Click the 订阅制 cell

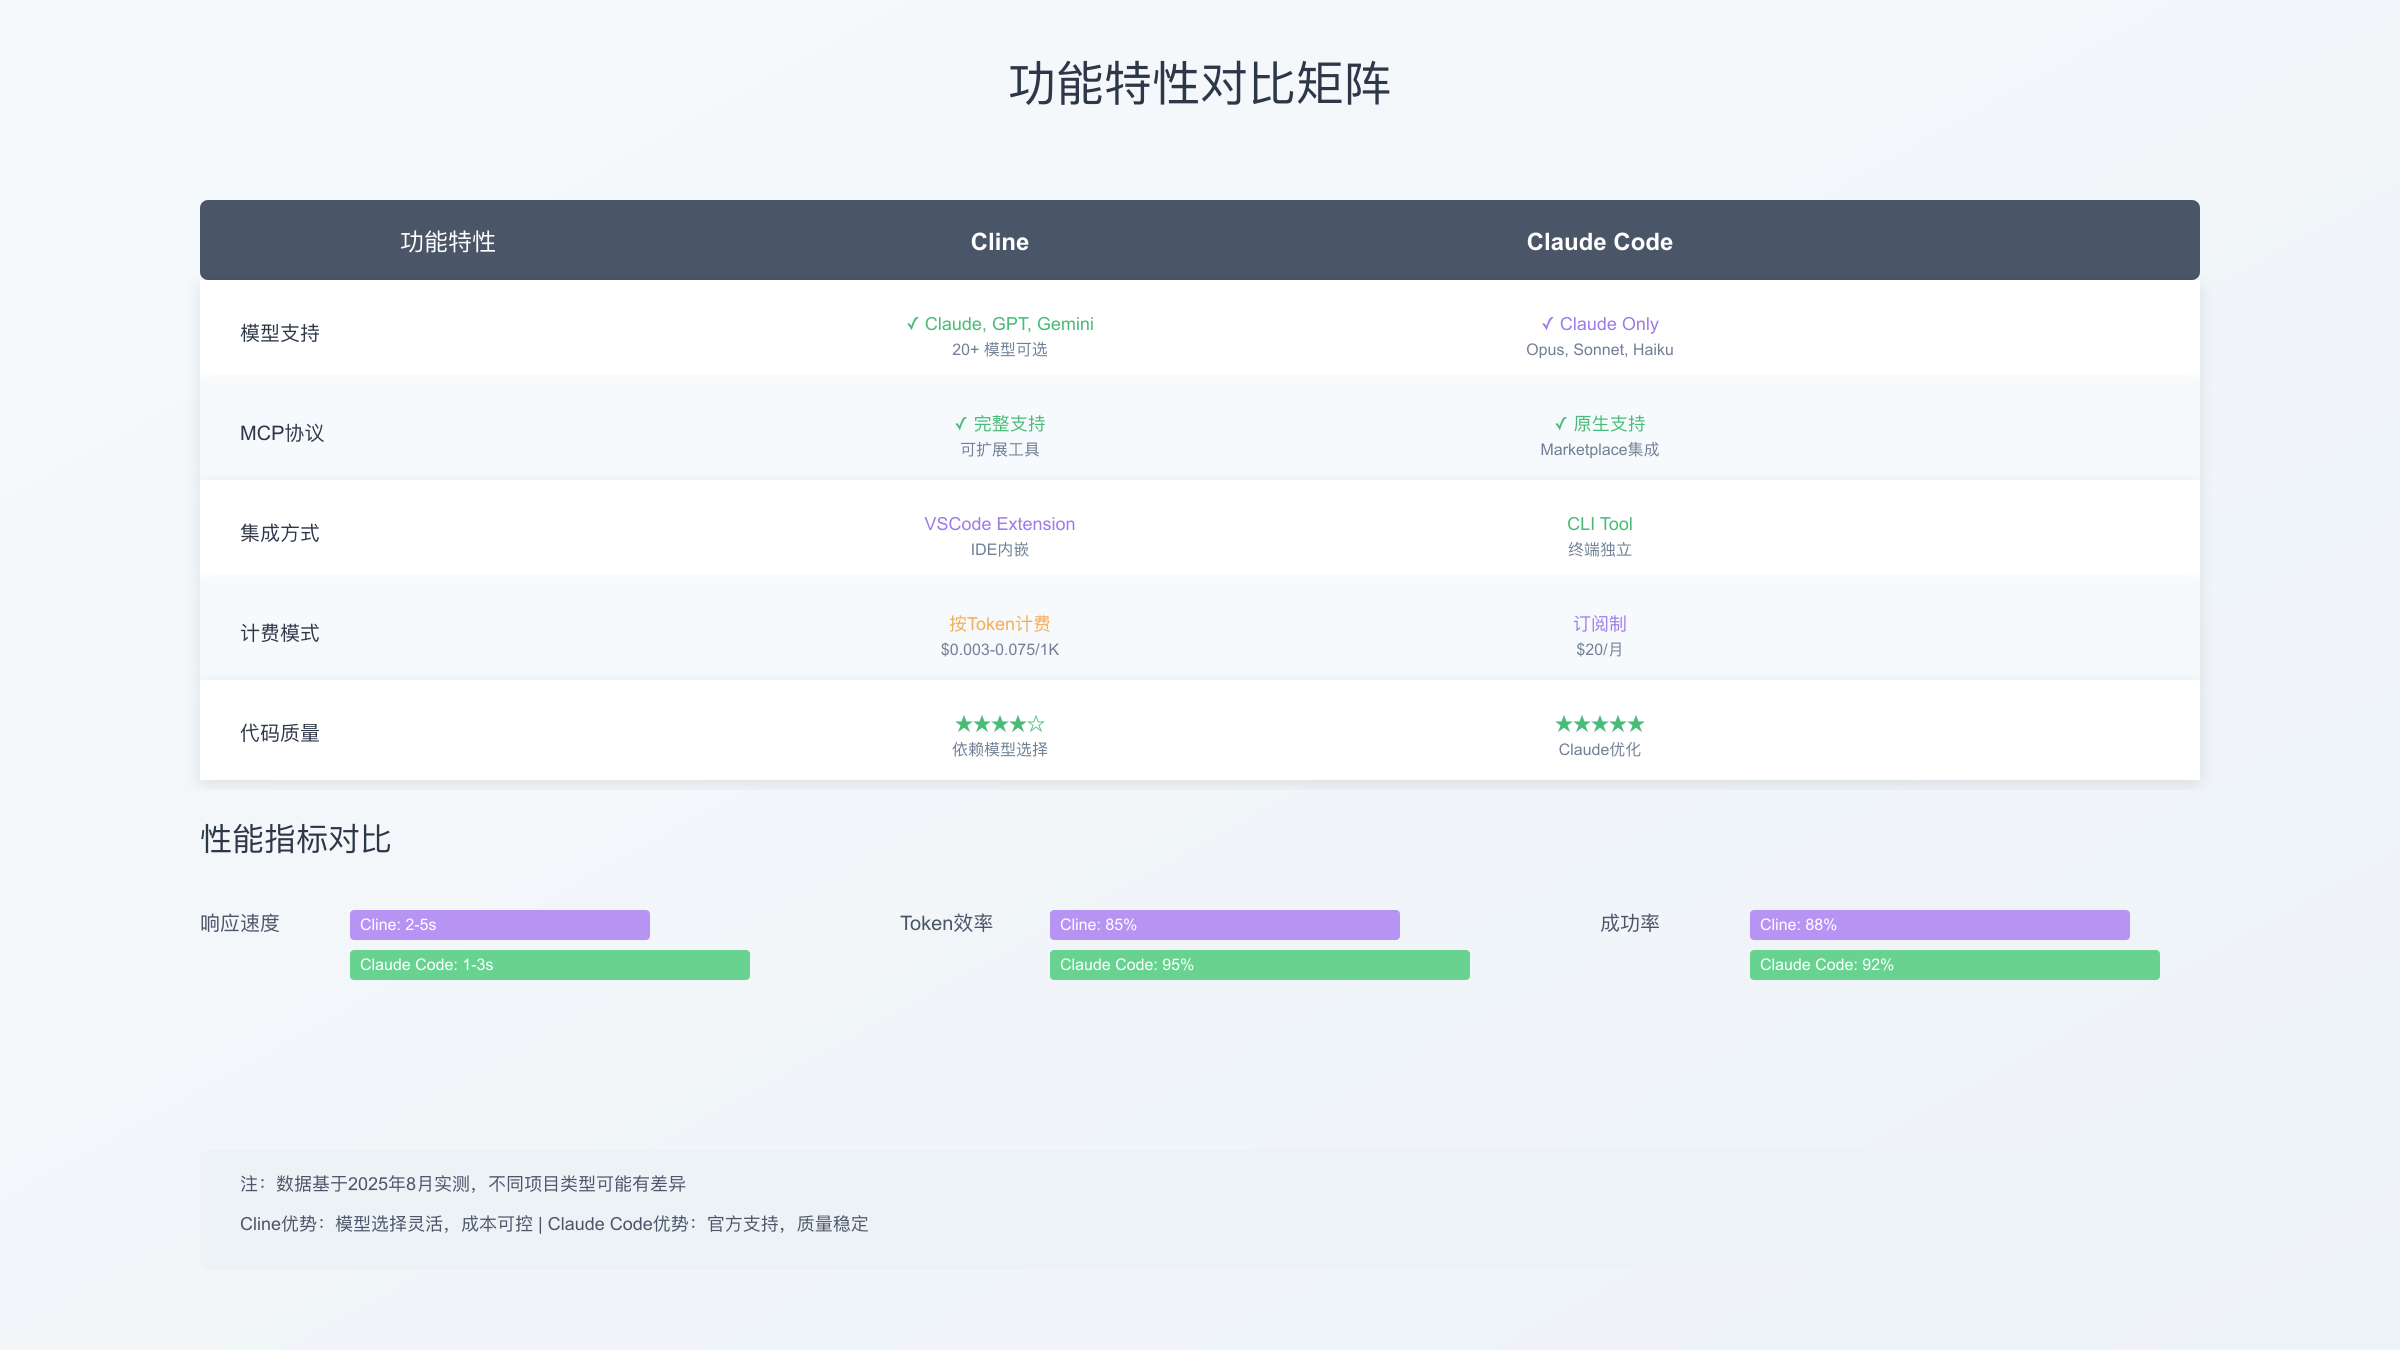tap(1600, 624)
